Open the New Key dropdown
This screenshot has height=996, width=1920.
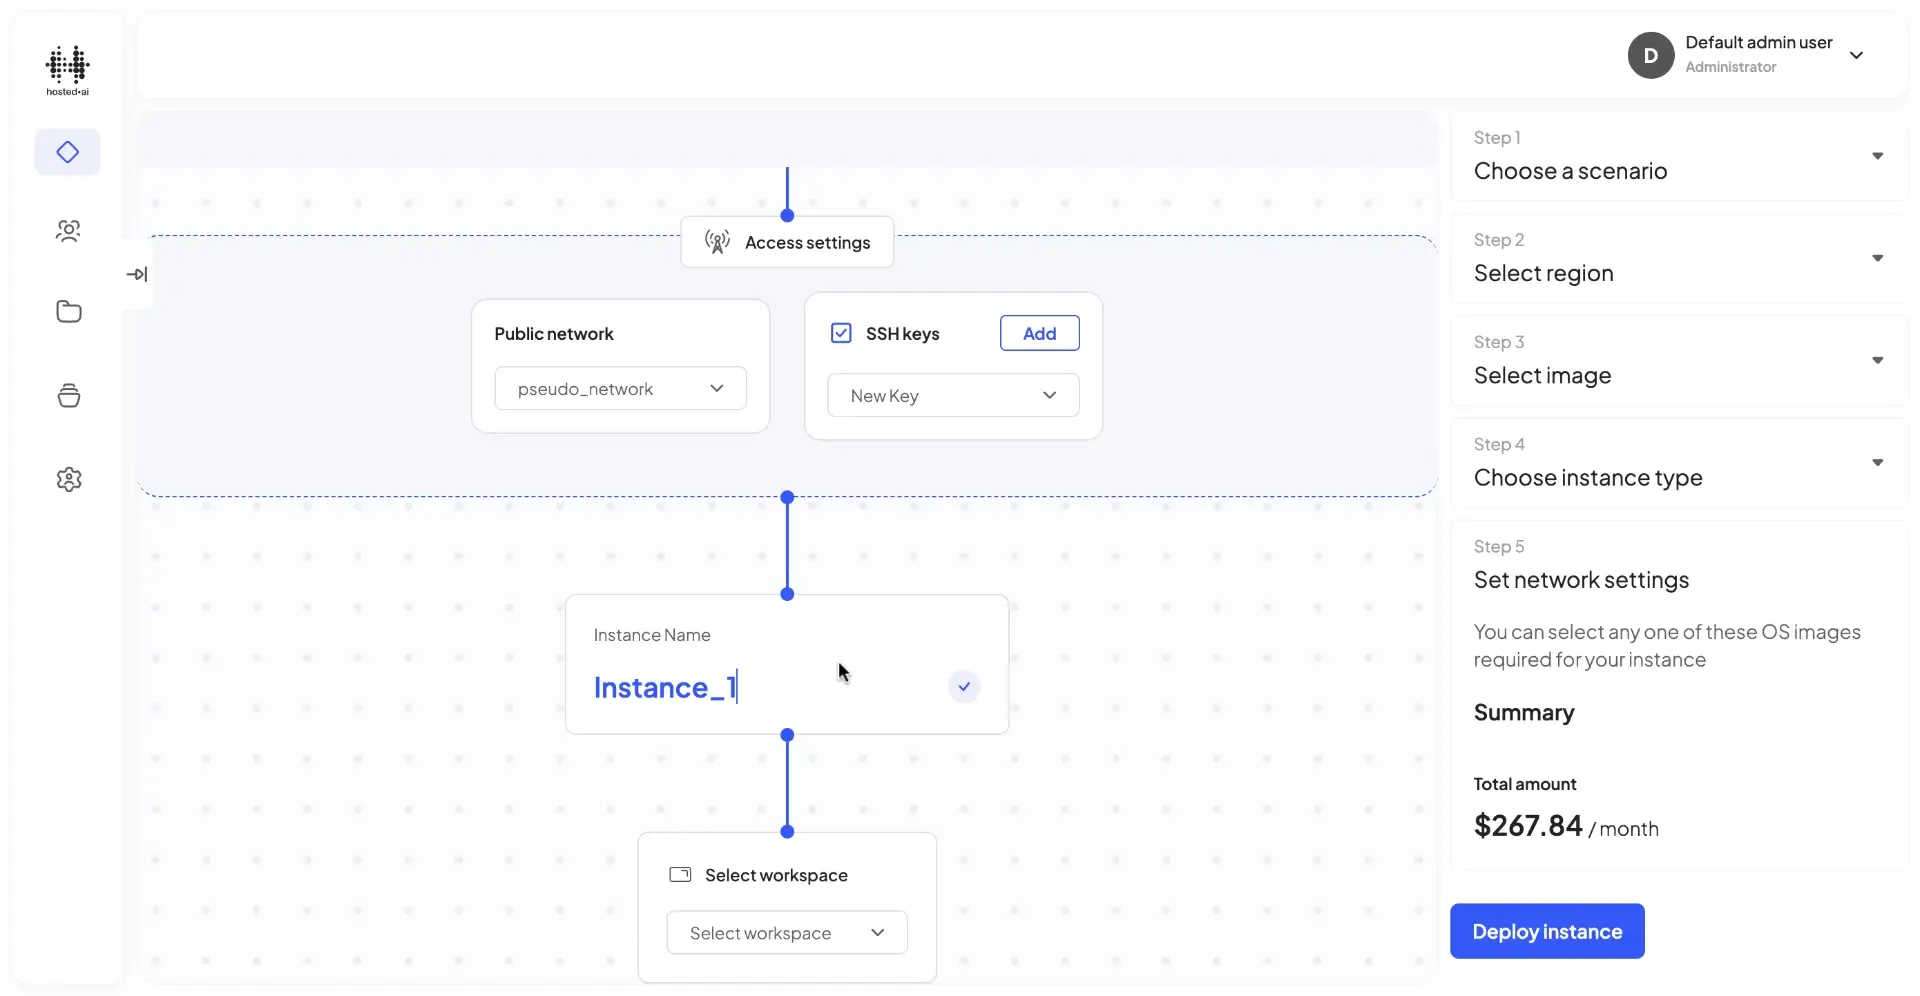point(953,395)
